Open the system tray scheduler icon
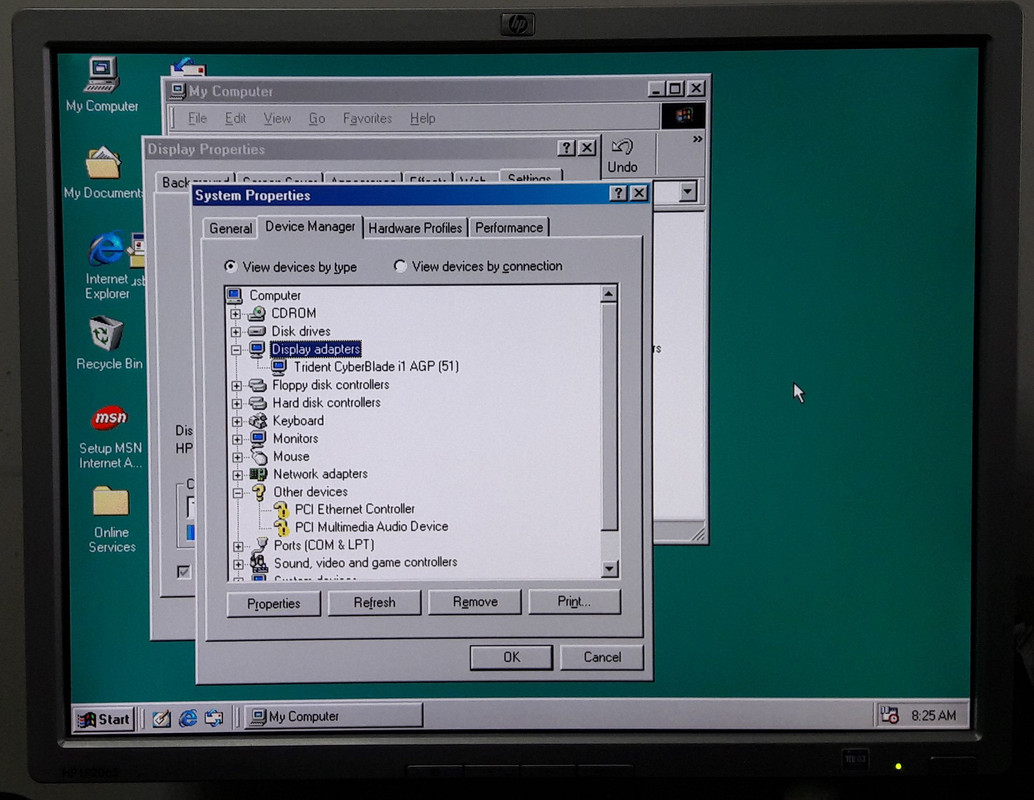Image resolution: width=1034 pixels, height=800 pixels. (x=890, y=715)
